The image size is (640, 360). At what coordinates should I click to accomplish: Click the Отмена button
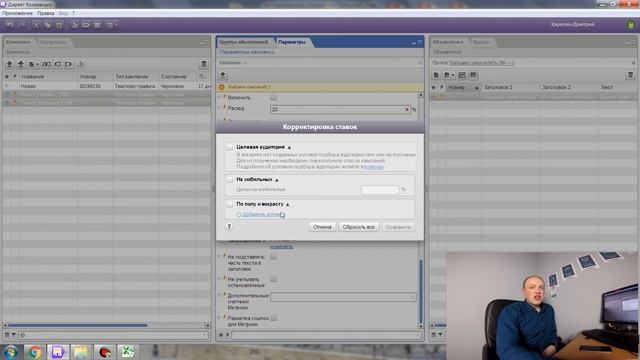(x=322, y=227)
